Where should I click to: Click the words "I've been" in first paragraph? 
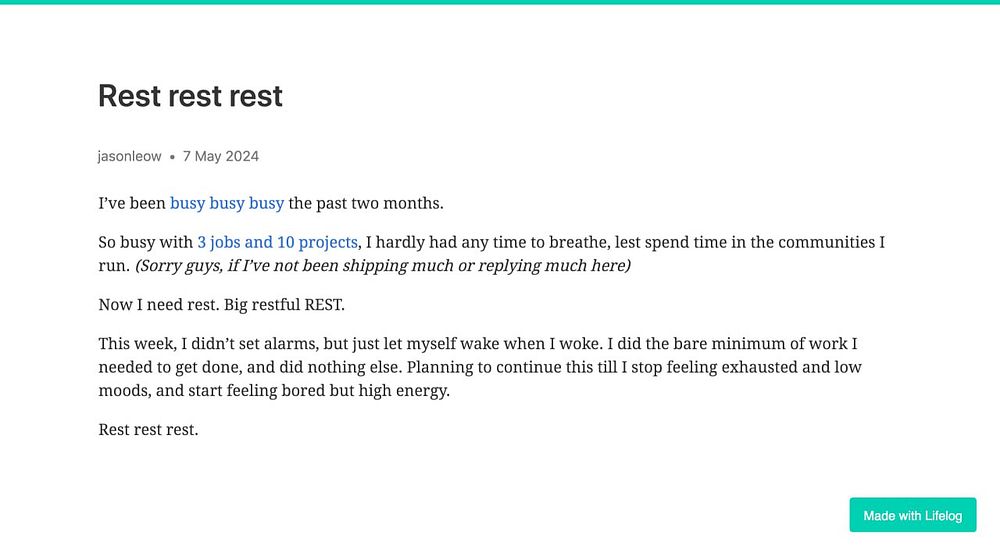point(131,203)
